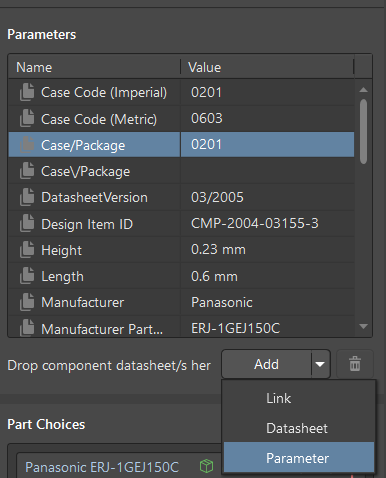Click the document icon in the Case/Package row
Image resolution: width=386 pixels, height=478 pixels.
click(x=27, y=145)
